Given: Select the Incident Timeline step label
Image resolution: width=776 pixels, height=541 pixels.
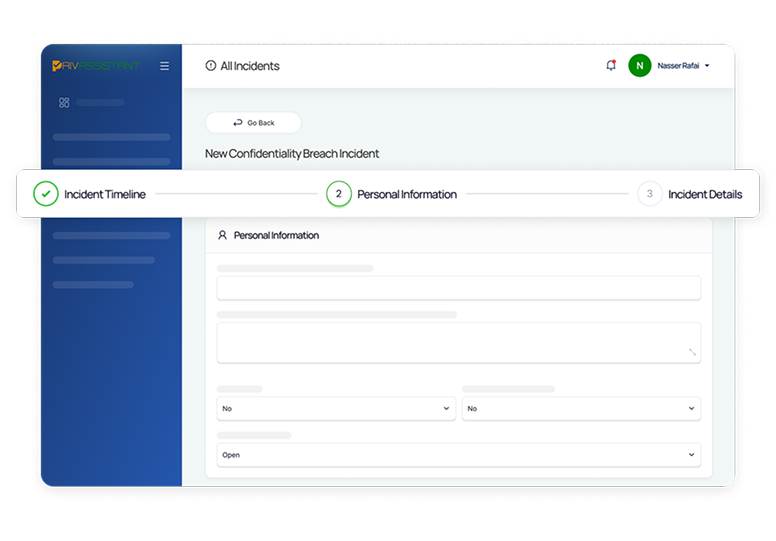Looking at the screenshot, I should [x=104, y=194].
